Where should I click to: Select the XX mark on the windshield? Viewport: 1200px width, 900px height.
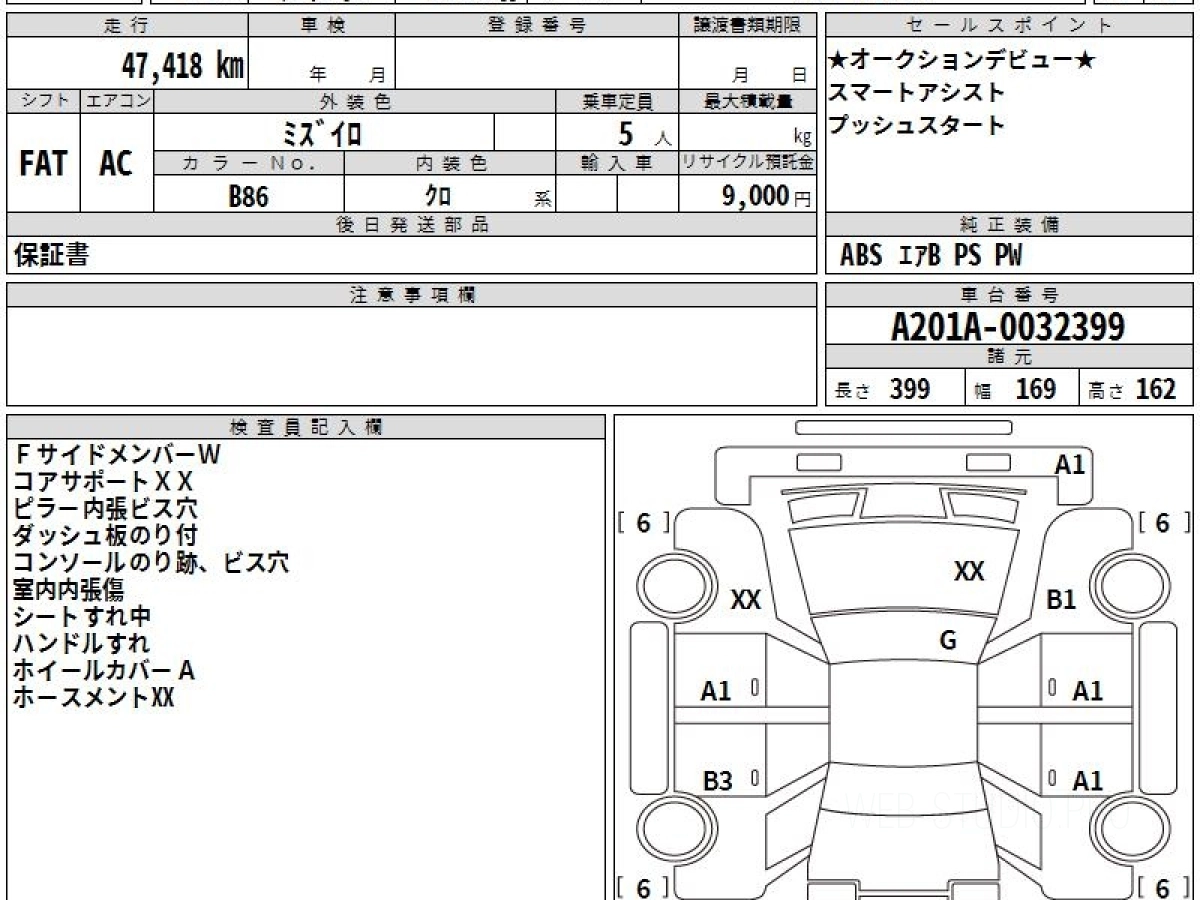[x=968, y=571]
